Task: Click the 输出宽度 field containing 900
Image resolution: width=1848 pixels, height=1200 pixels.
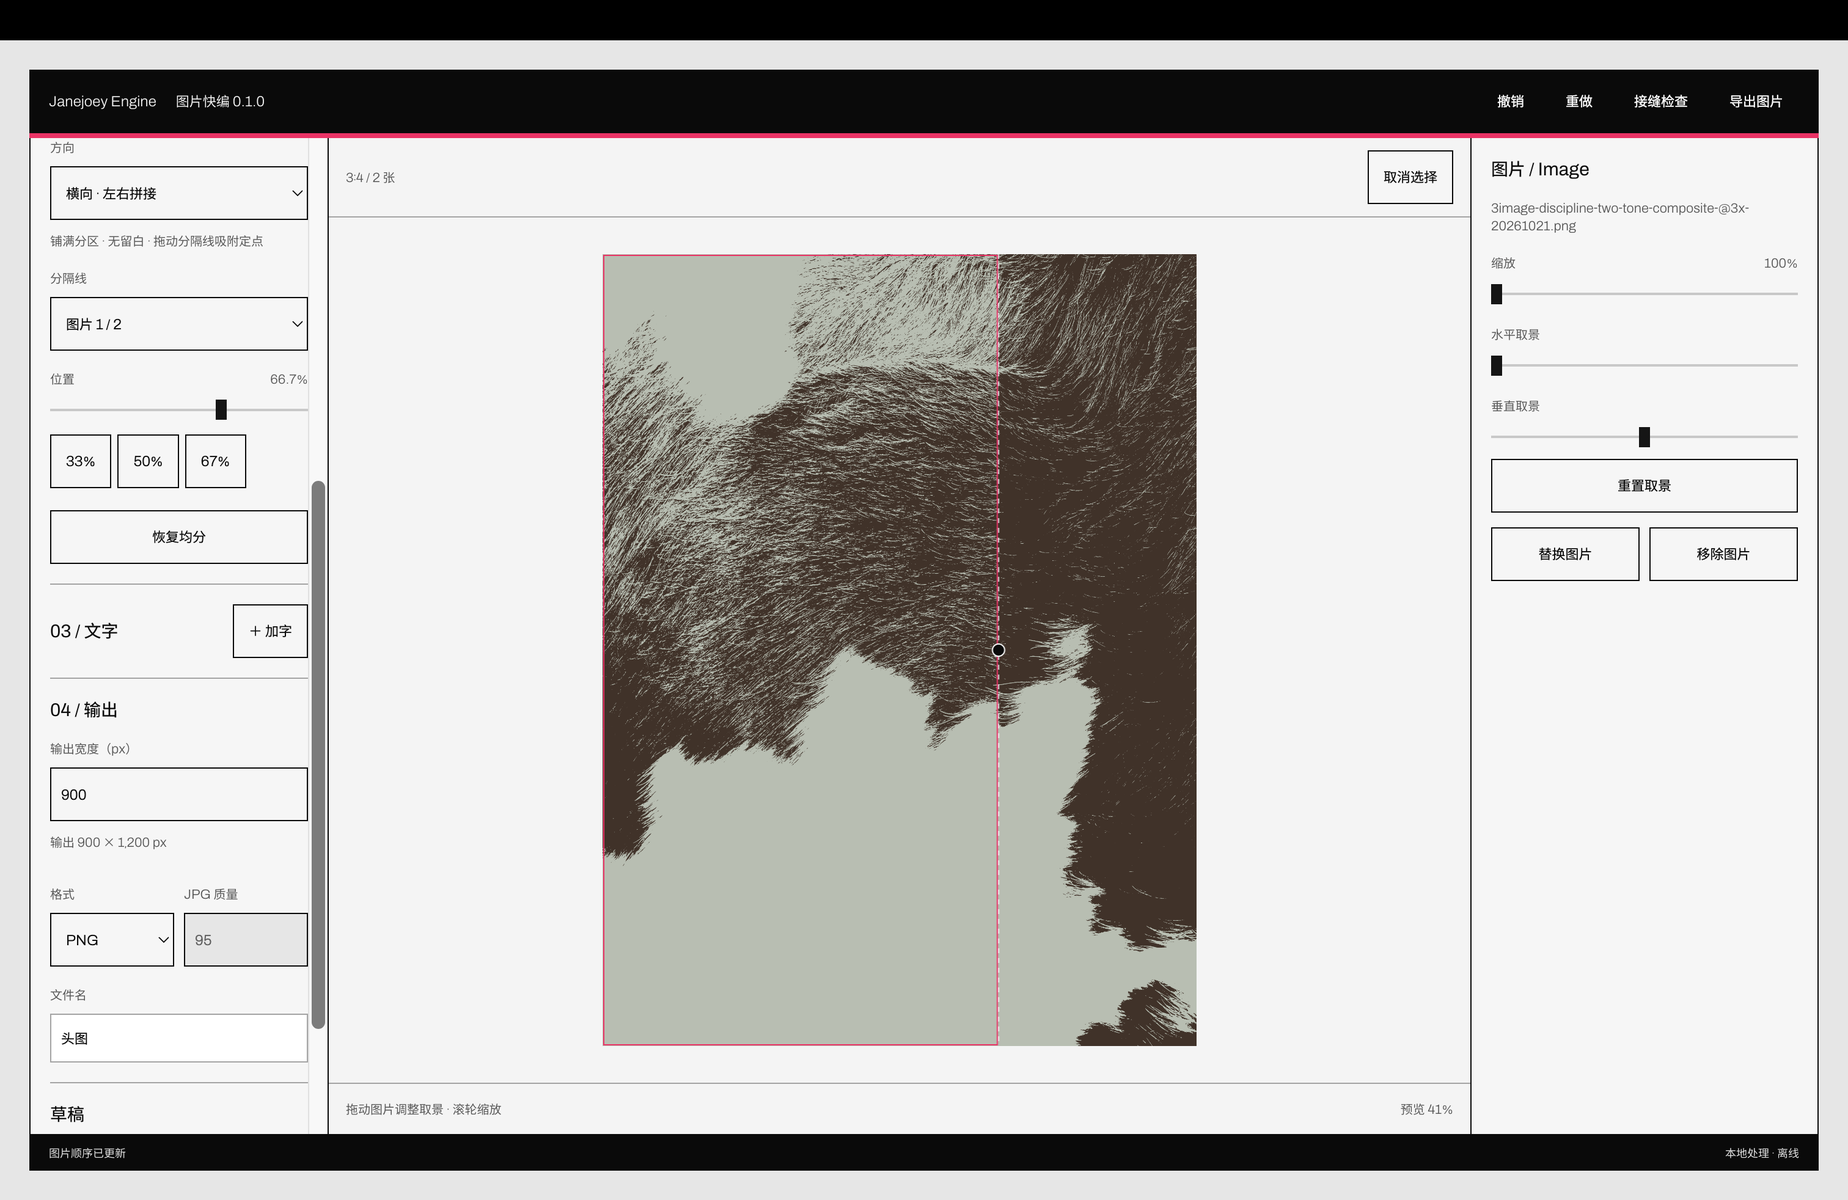Action: tap(179, 794)
